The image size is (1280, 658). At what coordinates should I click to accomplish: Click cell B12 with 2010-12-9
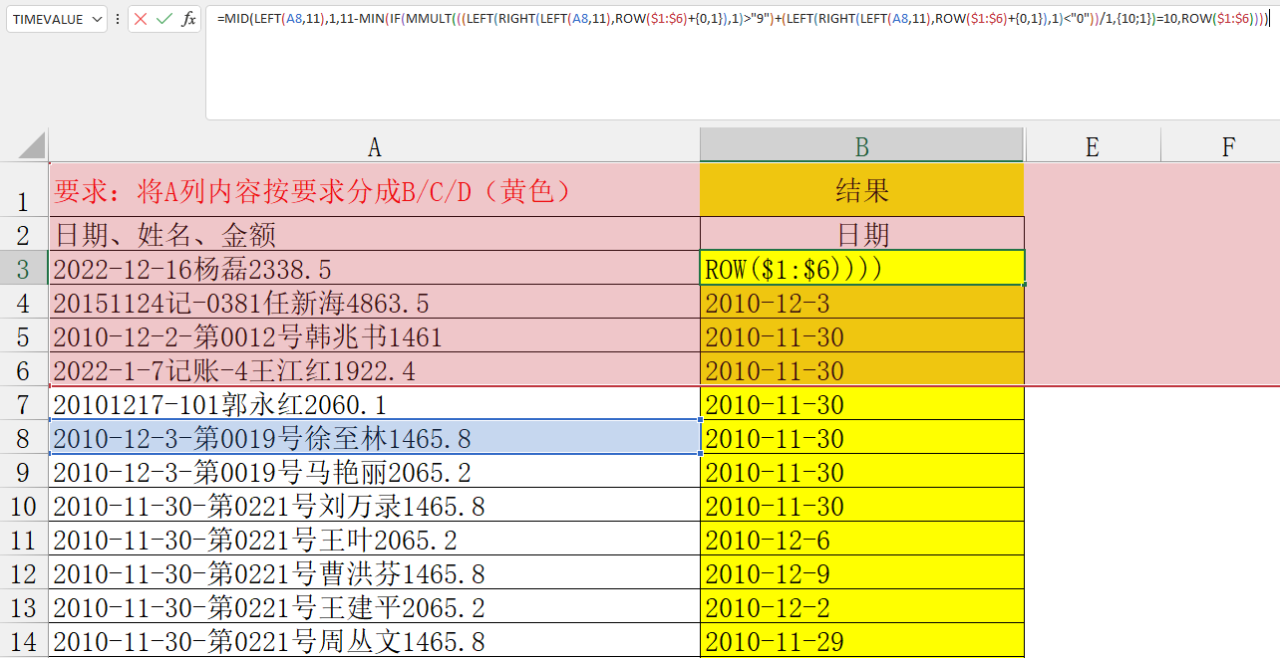pyautogui.click(x=862, y=574)
